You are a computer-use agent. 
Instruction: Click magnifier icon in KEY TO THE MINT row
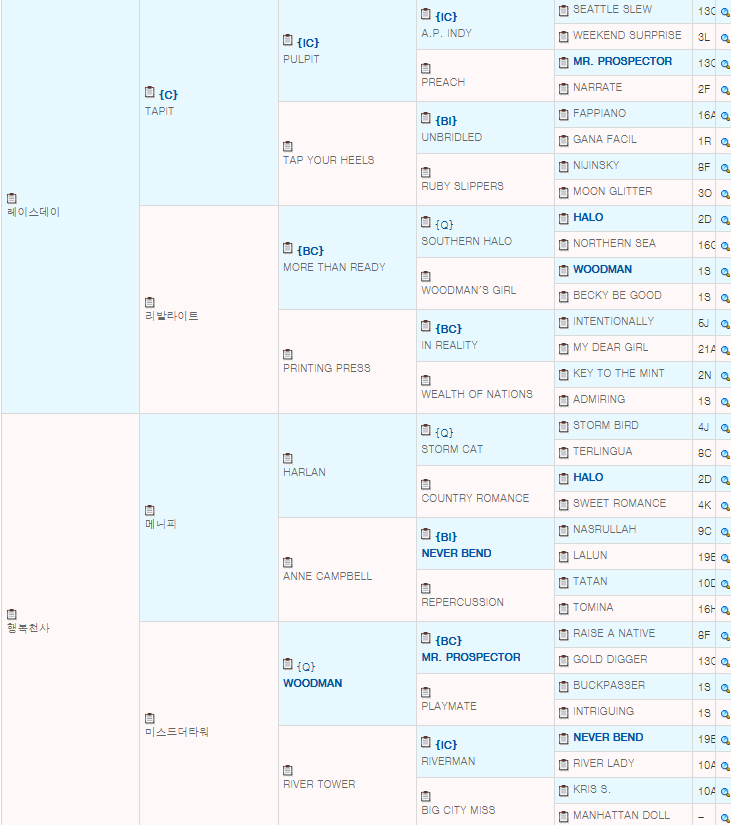pos(725,376)
